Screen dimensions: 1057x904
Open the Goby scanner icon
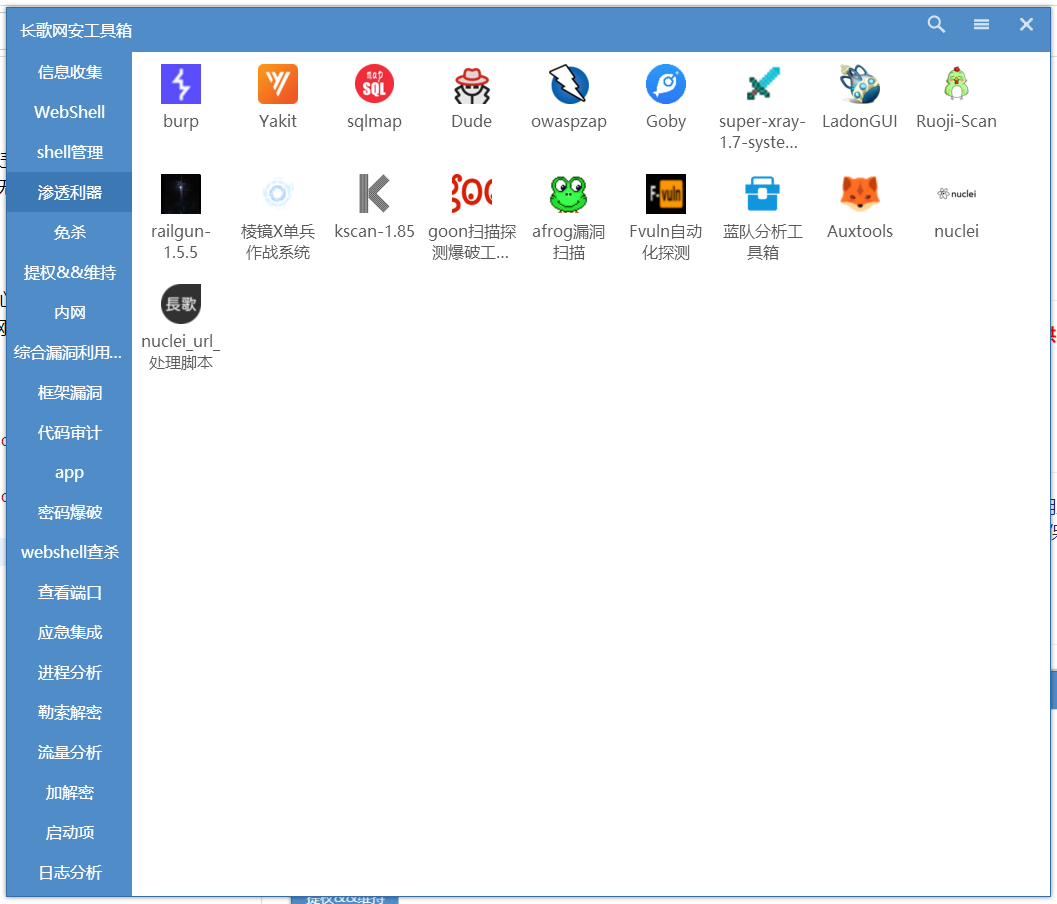pyautogui.click(x=665, y=84)
